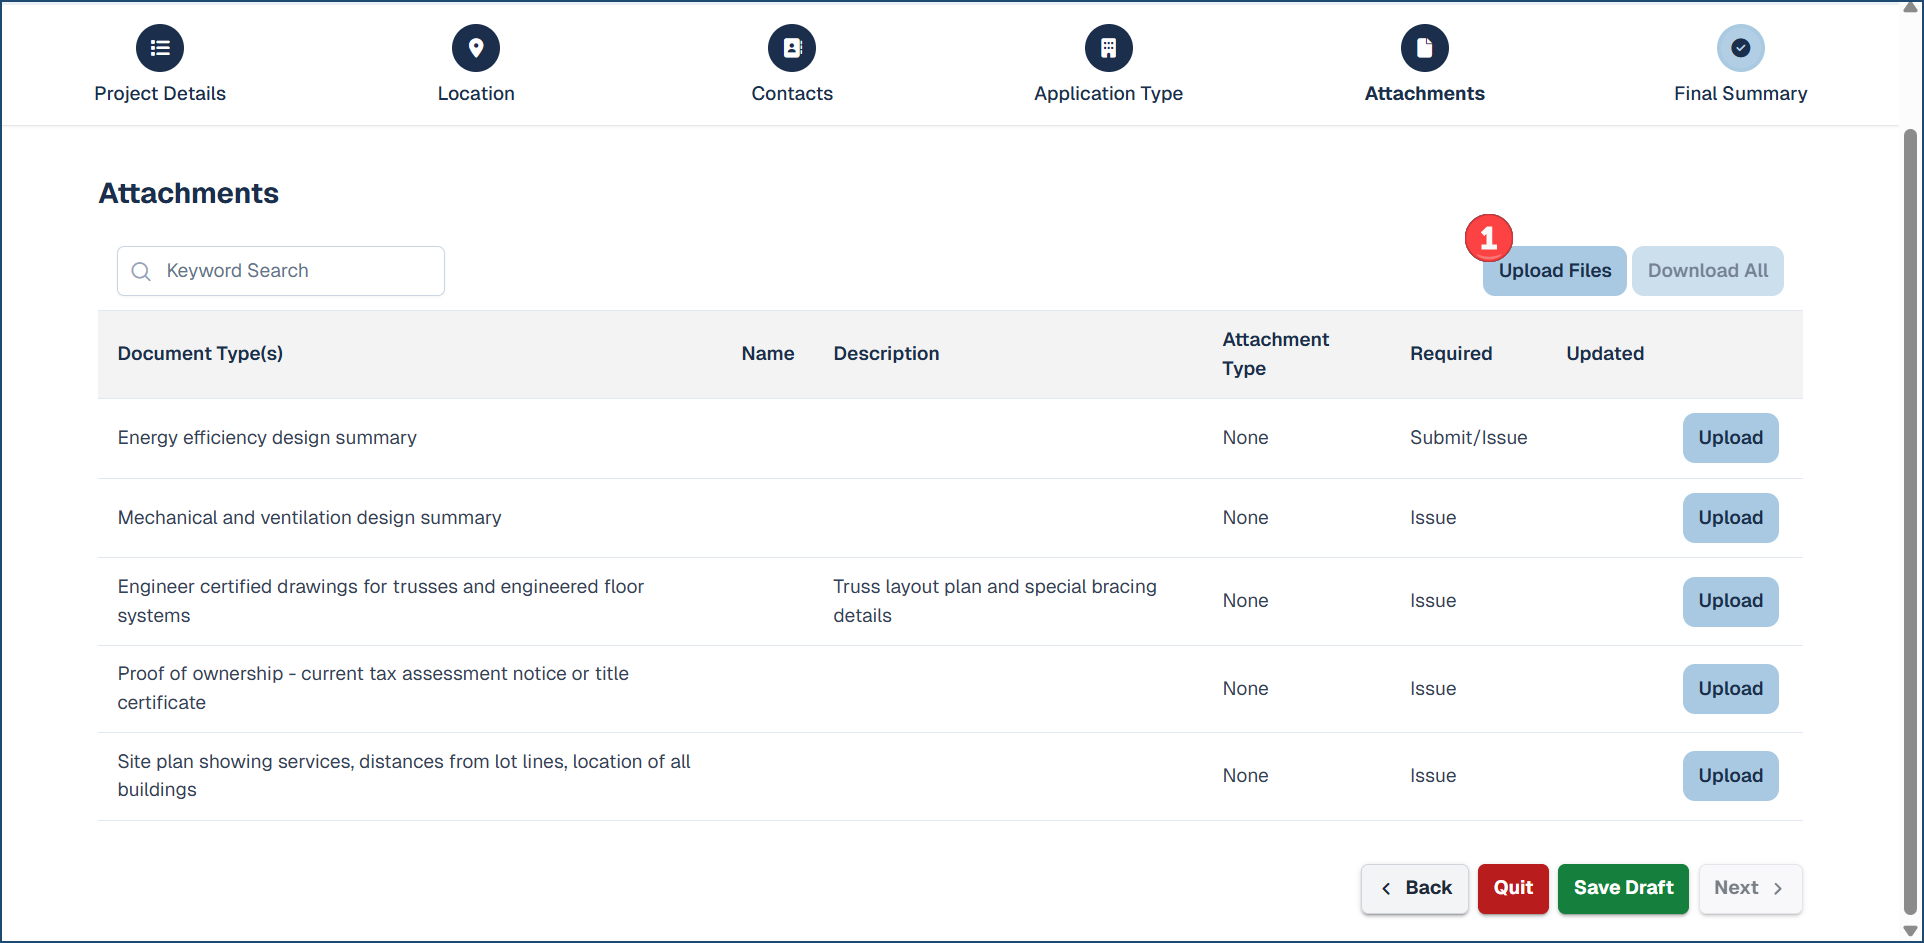Upload the Energy efficiency design summary
The width and height of the screenshot is (1924, 943).
click(1730, 438)
